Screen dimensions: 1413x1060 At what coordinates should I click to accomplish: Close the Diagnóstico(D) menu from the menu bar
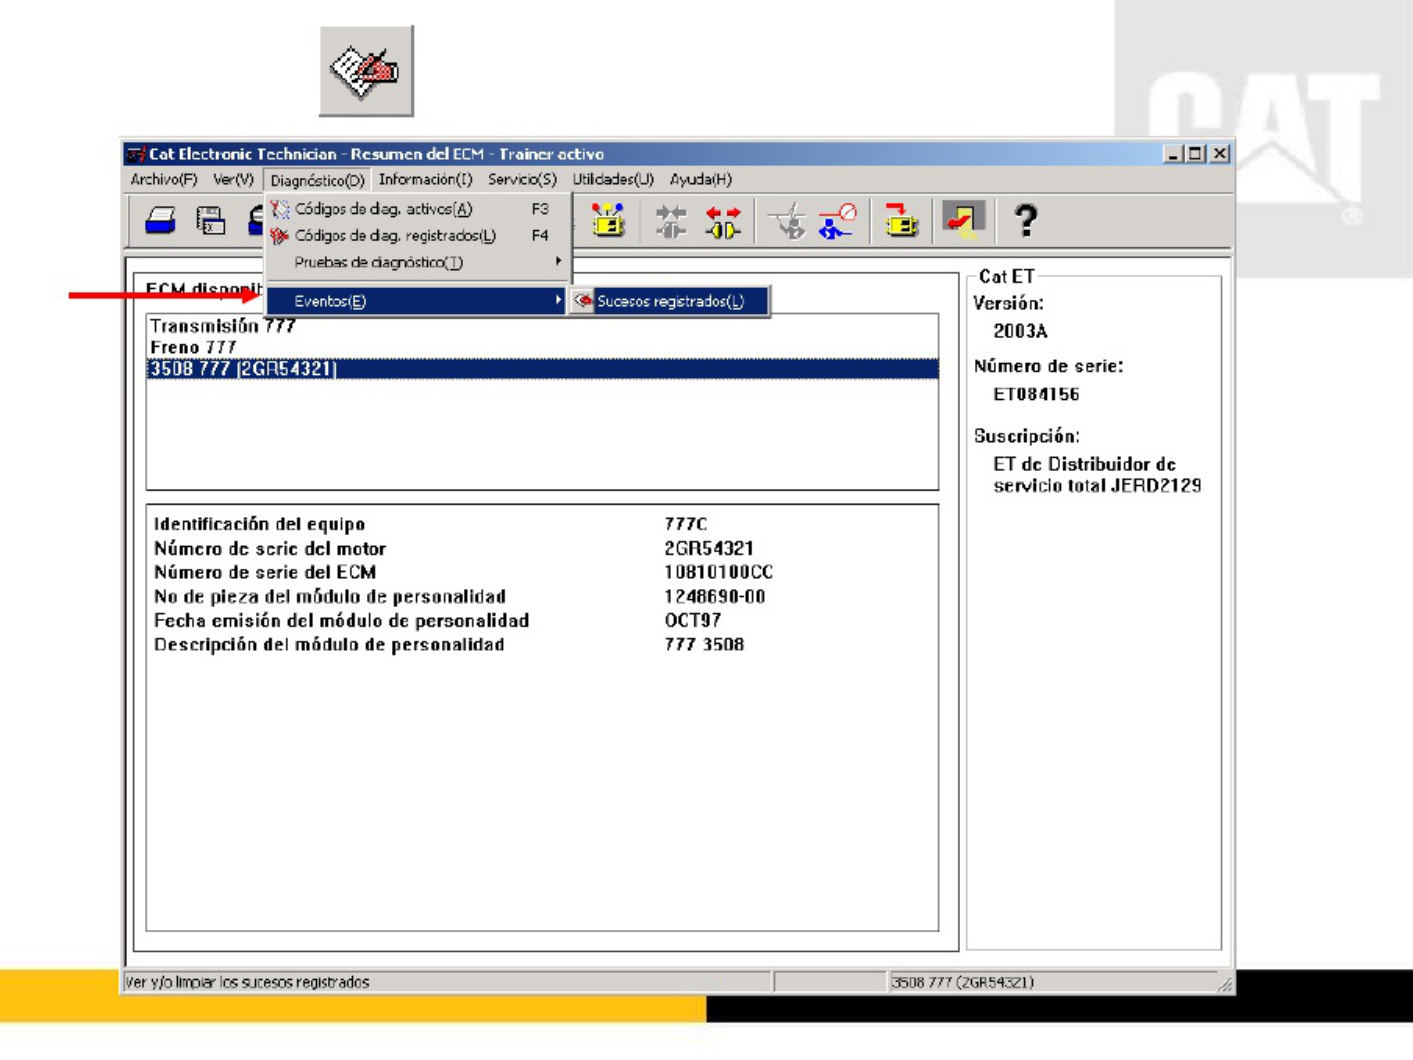317,180
